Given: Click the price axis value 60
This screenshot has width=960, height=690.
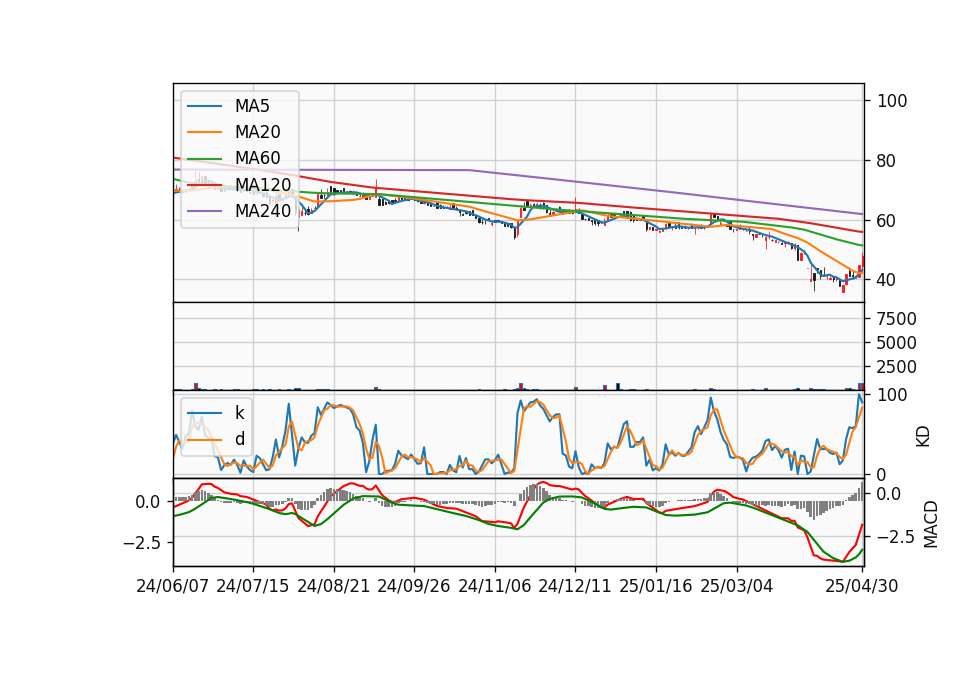Looking at the screenshot, I should [887, 220].
